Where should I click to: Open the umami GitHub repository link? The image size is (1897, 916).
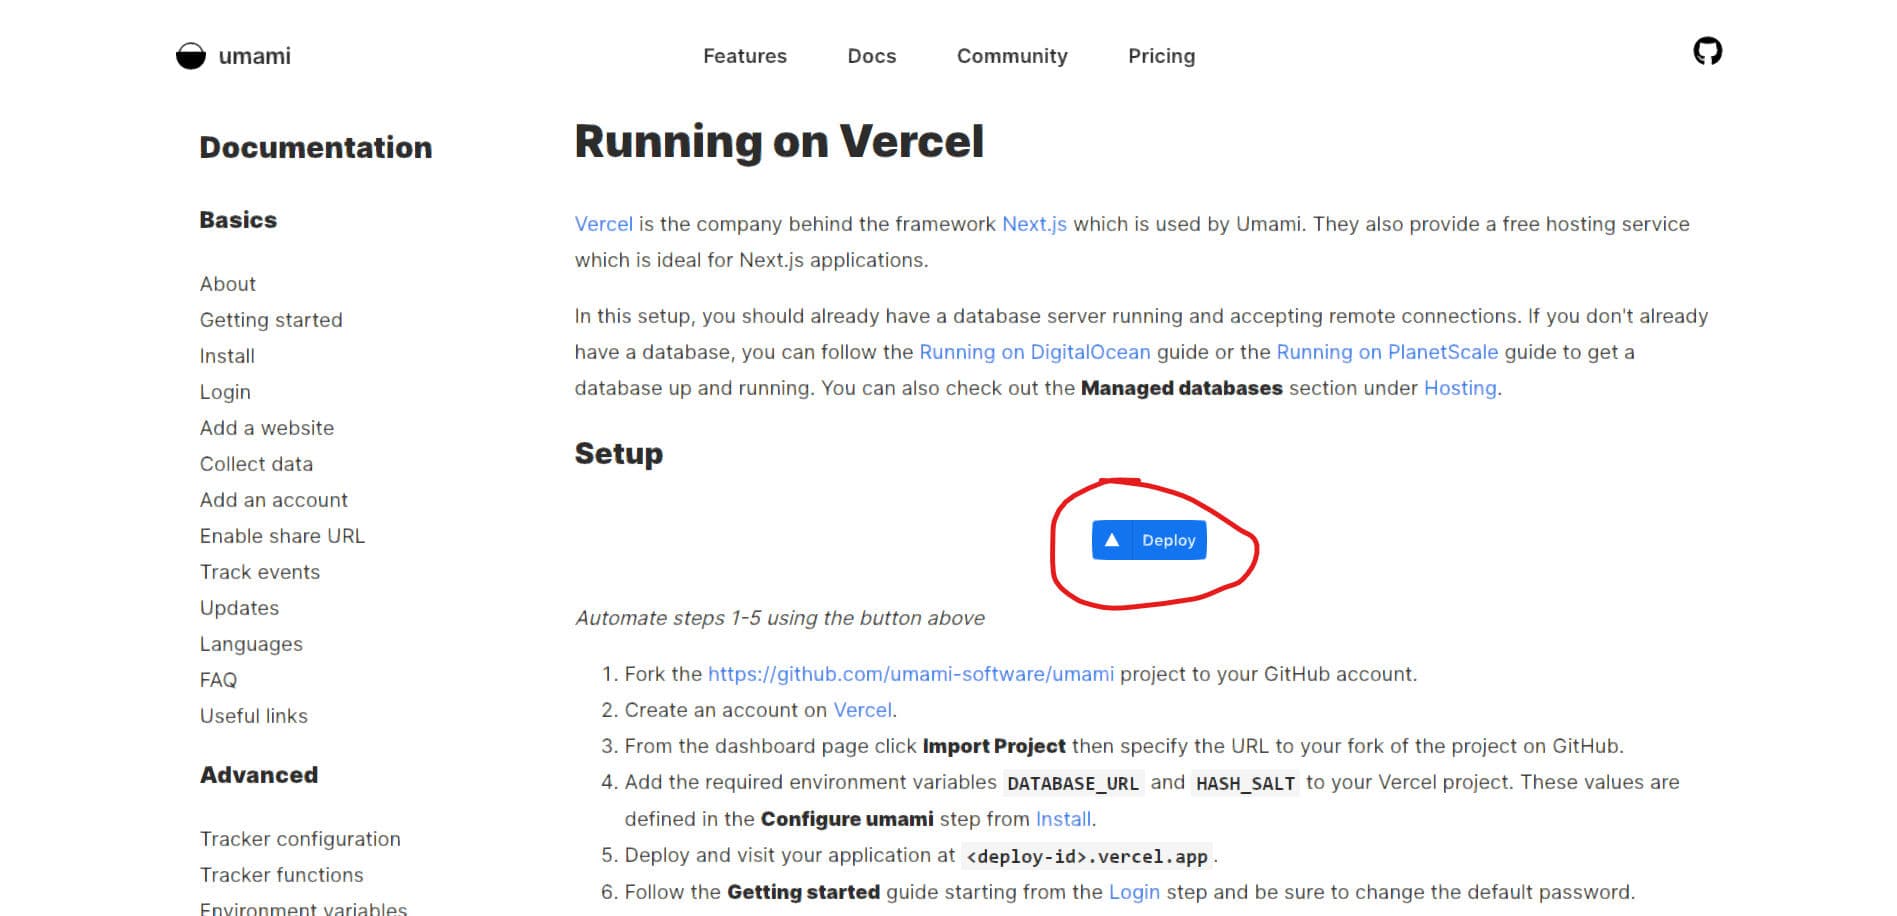point(910,674)
